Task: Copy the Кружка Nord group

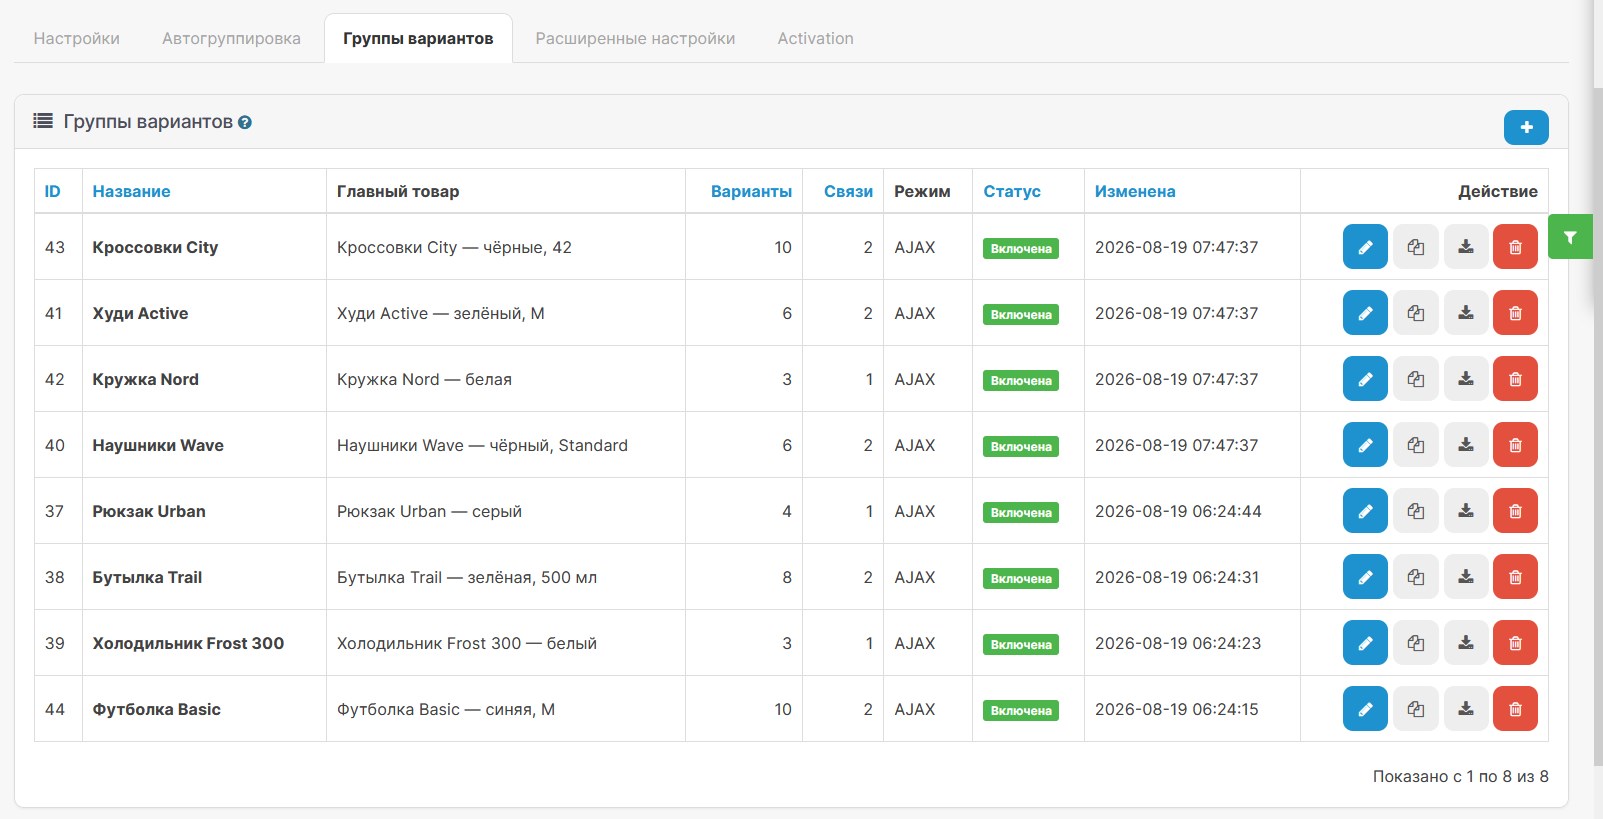Action: pyautogui.click(x=1416, y=379)
